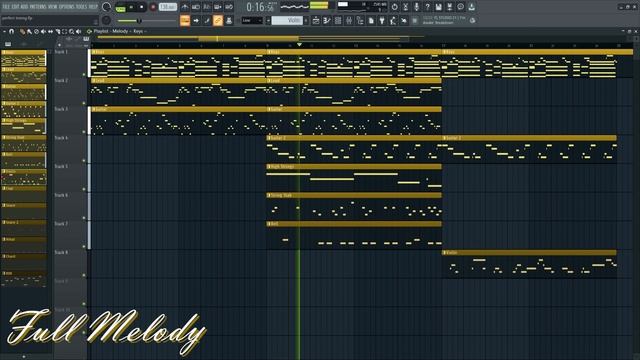Image resolution: width=640 pixels, height=360 pixels.
Task: Open the PATTERNS menu
Action: (38, 7)
